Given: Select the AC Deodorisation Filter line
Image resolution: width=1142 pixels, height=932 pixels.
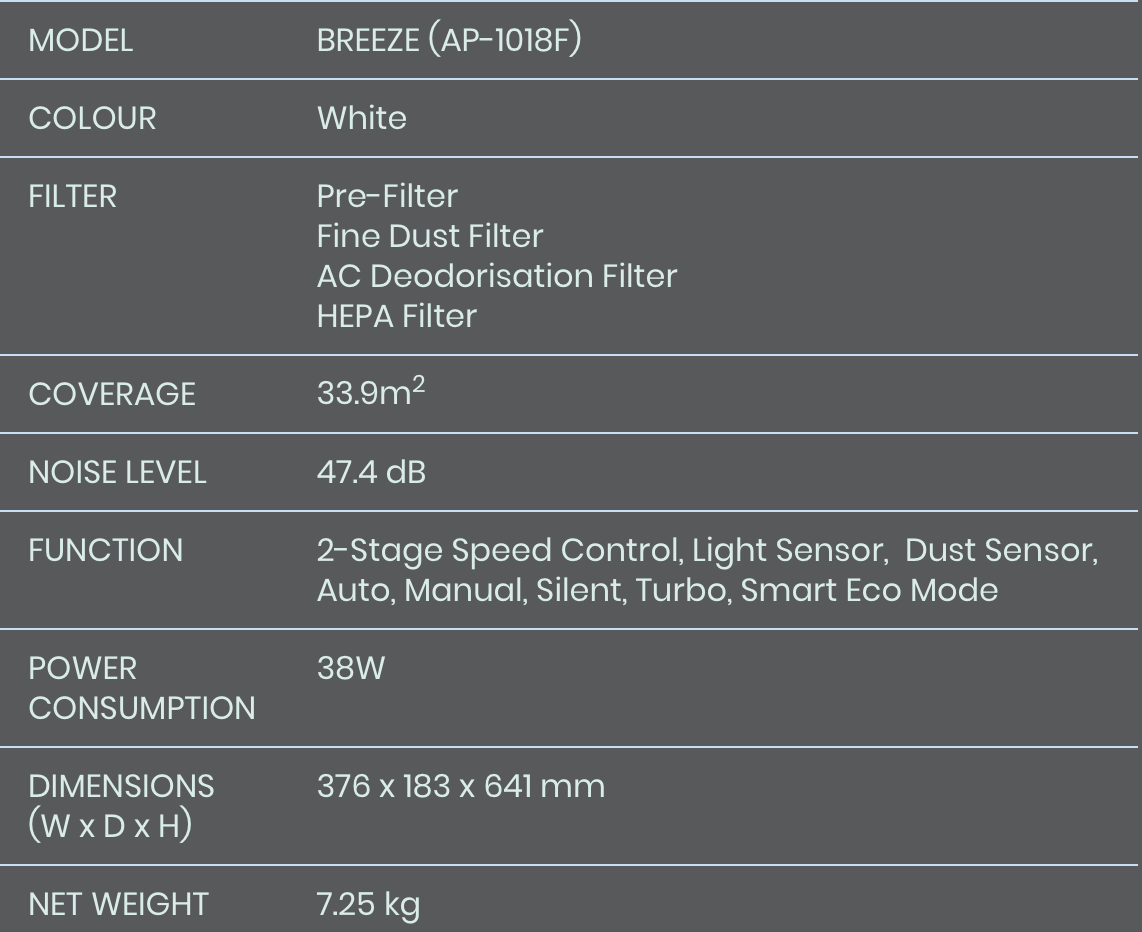Looking at the screenshot, I should [x=497, y=276].
